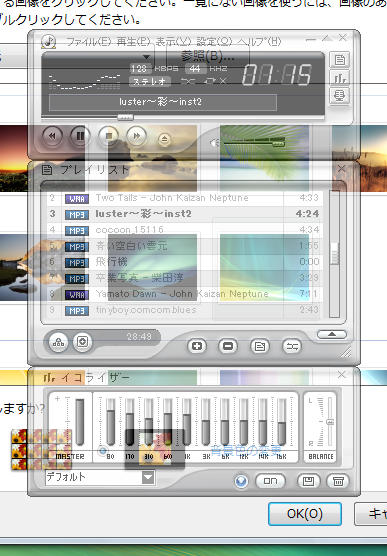The height and width of the screenshot is (556, 387).
Task: Collapse the playlist with the up arrow button
Action: coord(332,334)
